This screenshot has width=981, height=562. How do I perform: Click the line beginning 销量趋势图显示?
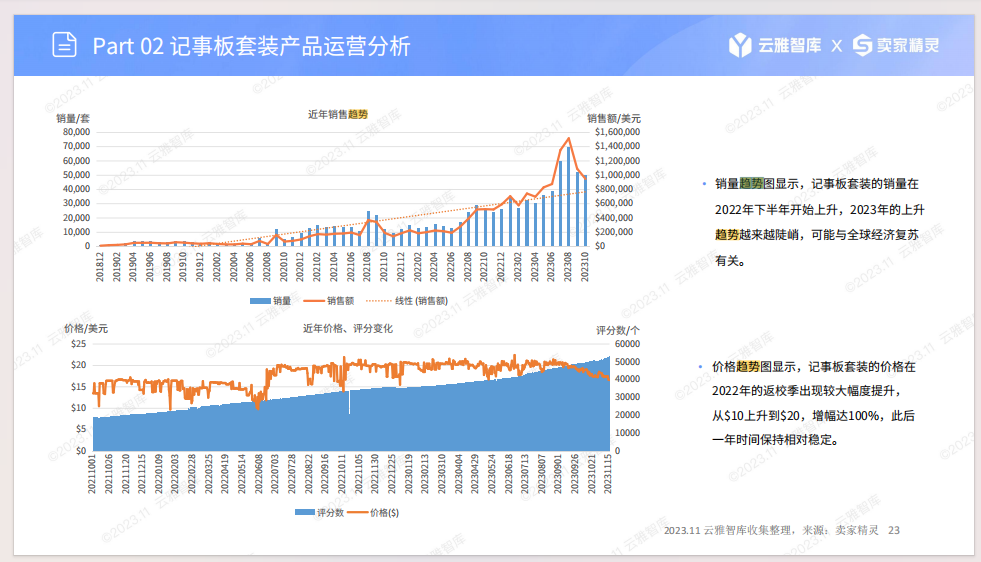(x=816, y=183)
